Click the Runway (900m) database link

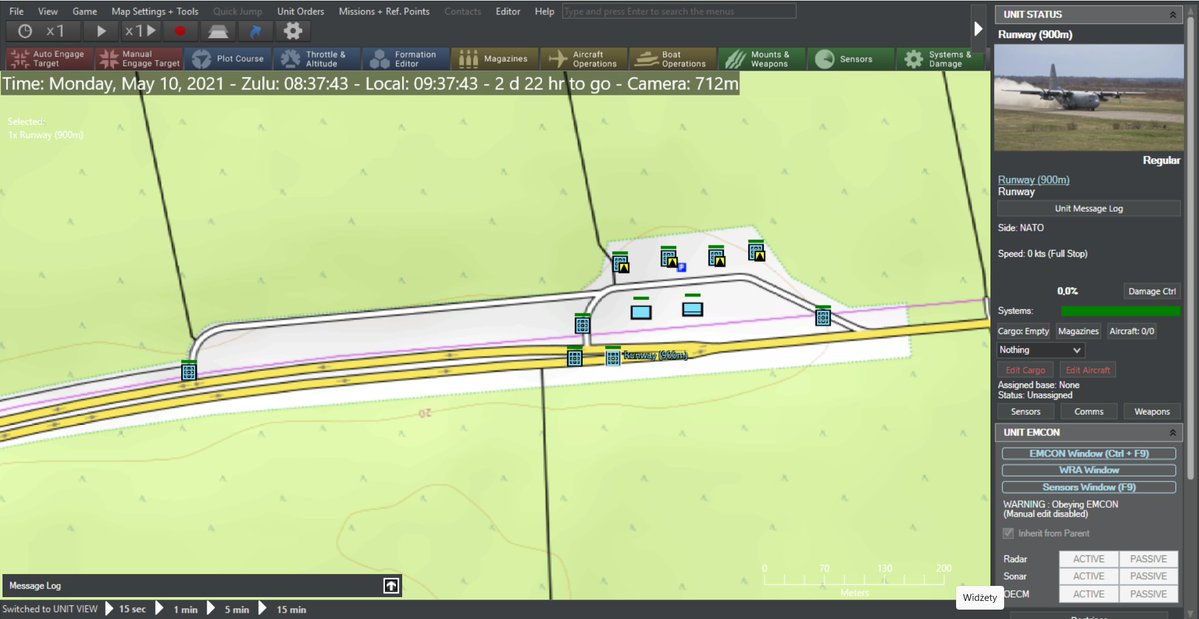tap(1033, 180)
